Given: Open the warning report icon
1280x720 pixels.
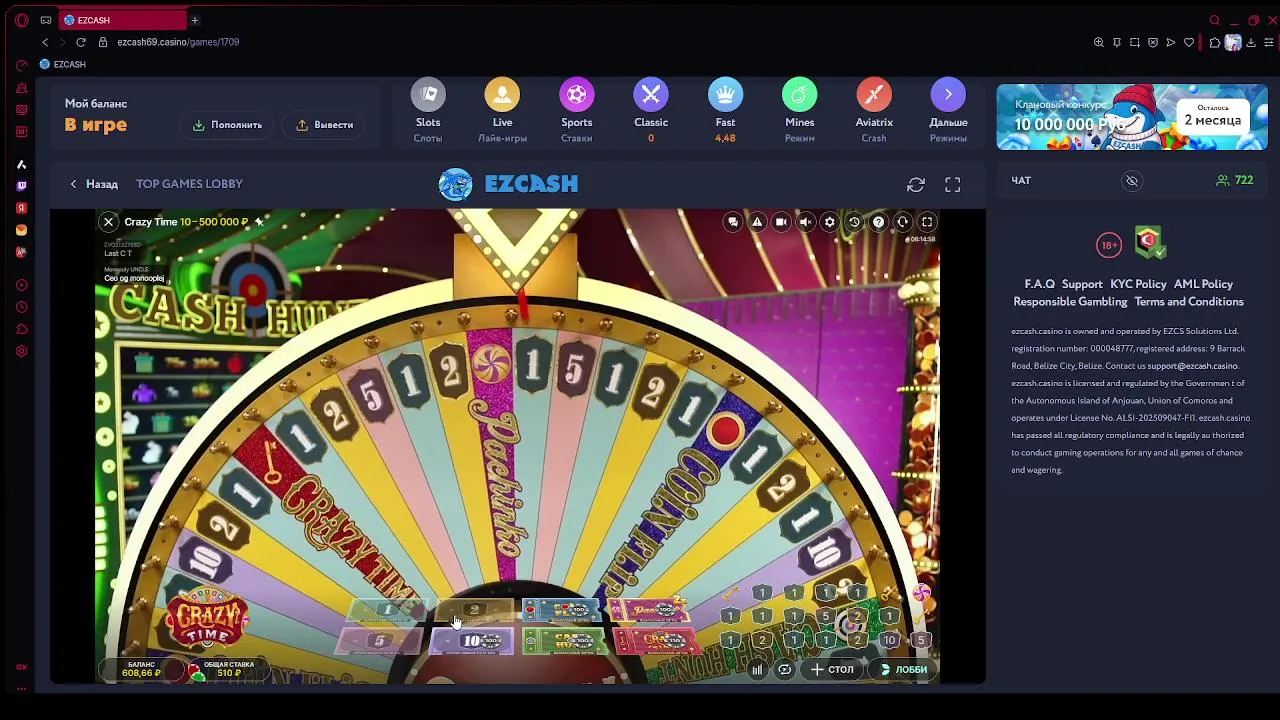Looking at the screenshot, I should coord(757,222).
